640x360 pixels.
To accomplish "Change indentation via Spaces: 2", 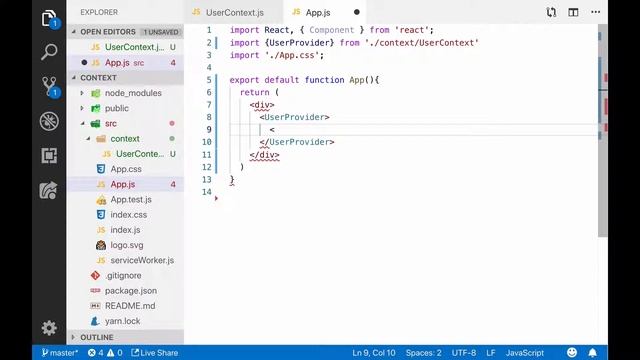I will click(423, 353).
